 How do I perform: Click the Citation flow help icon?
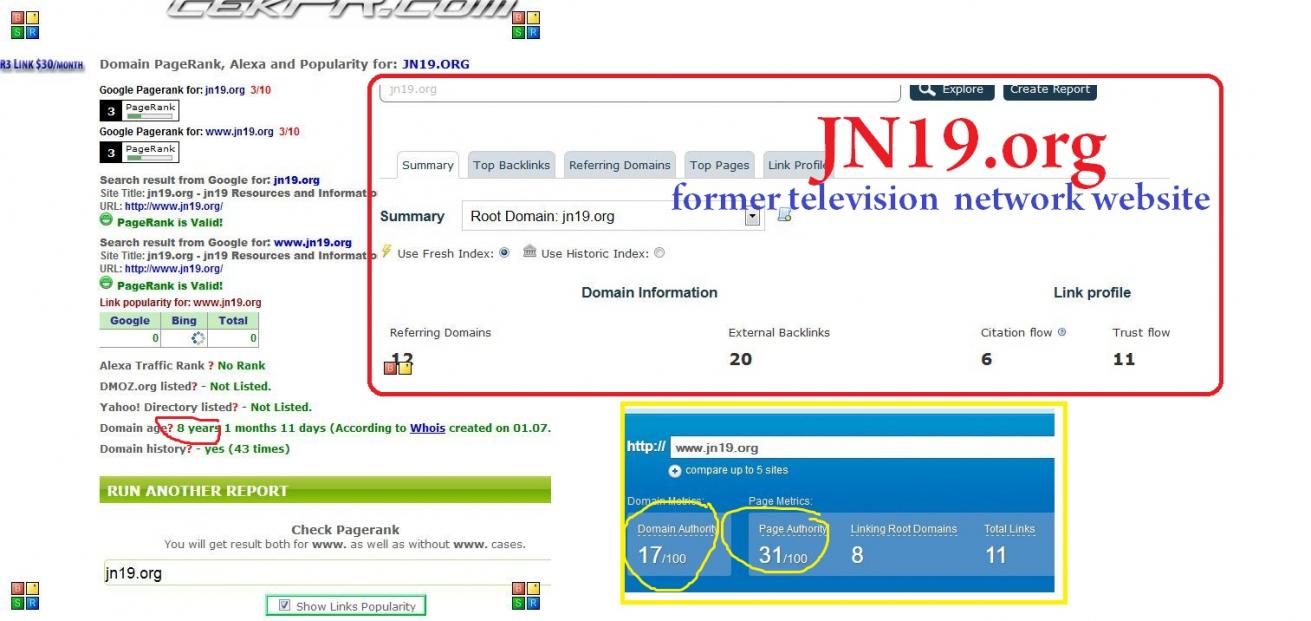pyautogui.click(x=1062, y=332)
